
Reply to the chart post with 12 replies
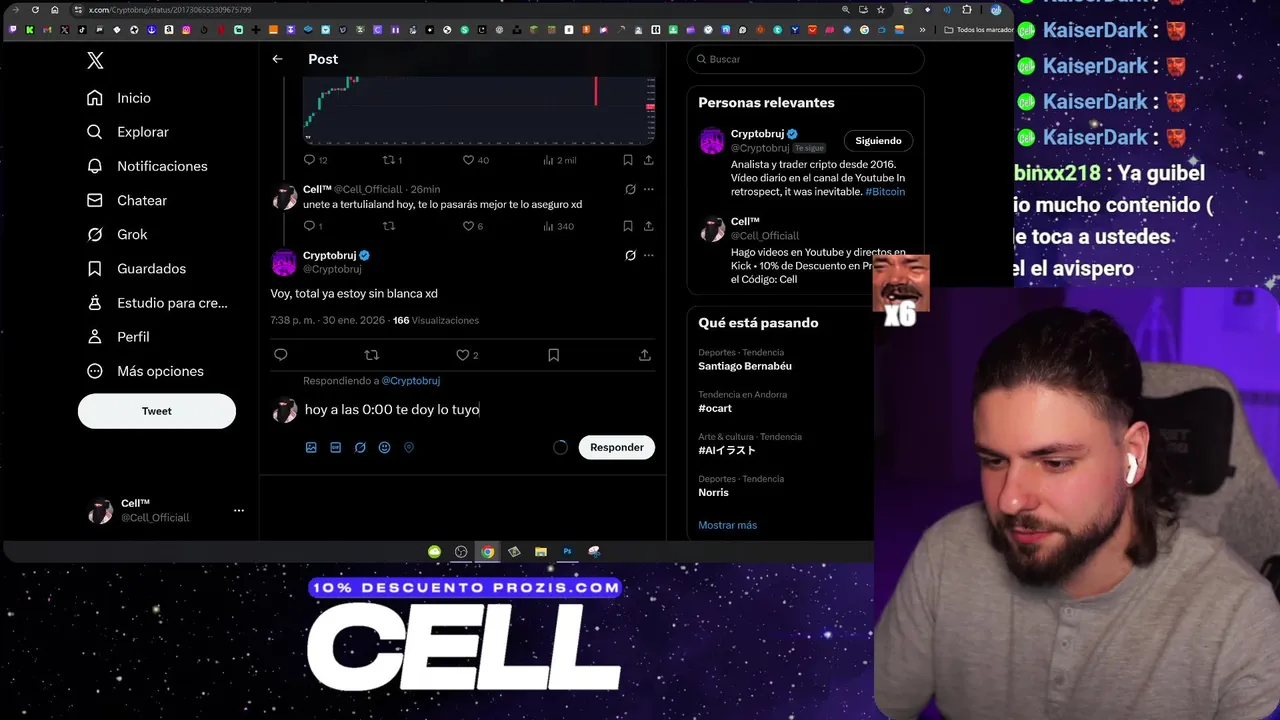coord(316,160)
